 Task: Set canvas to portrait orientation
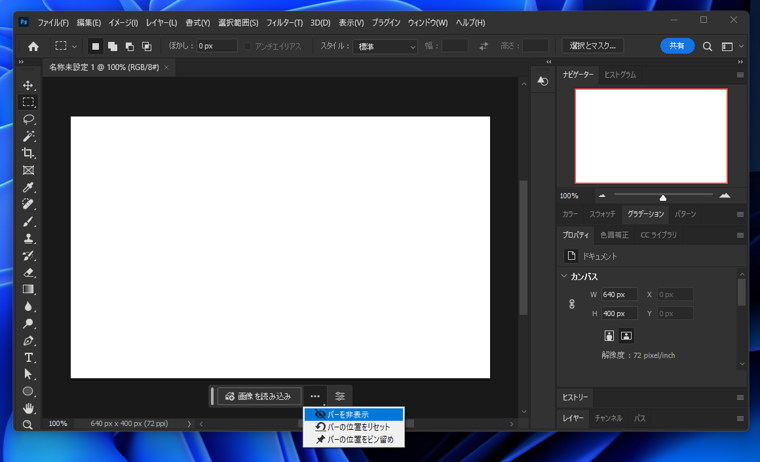coord(609,335)
